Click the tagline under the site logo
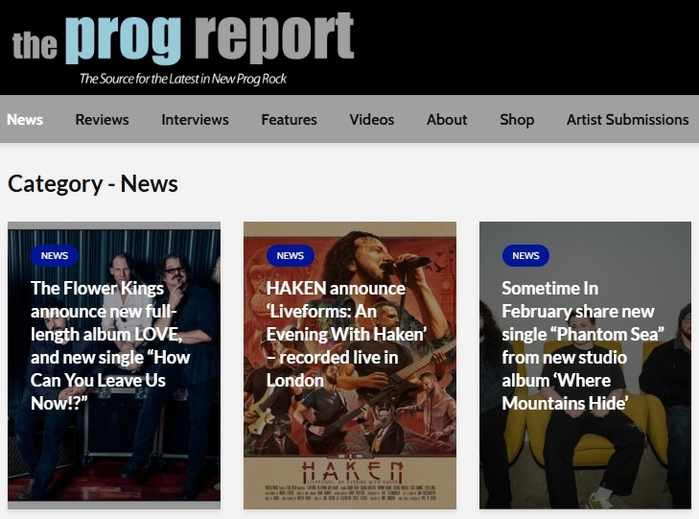699x519 pixels. tap(183, 79)
